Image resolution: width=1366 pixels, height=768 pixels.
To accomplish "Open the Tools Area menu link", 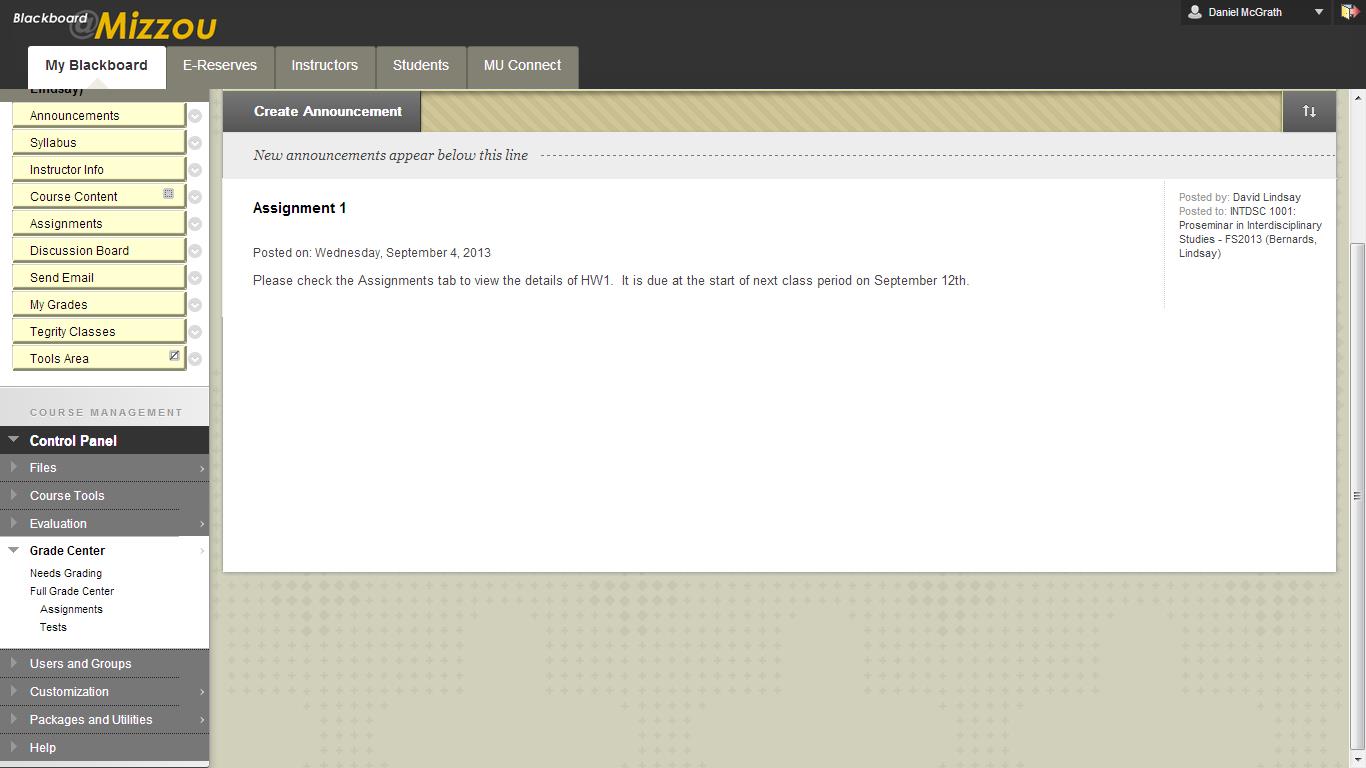I will coord(59,359).
